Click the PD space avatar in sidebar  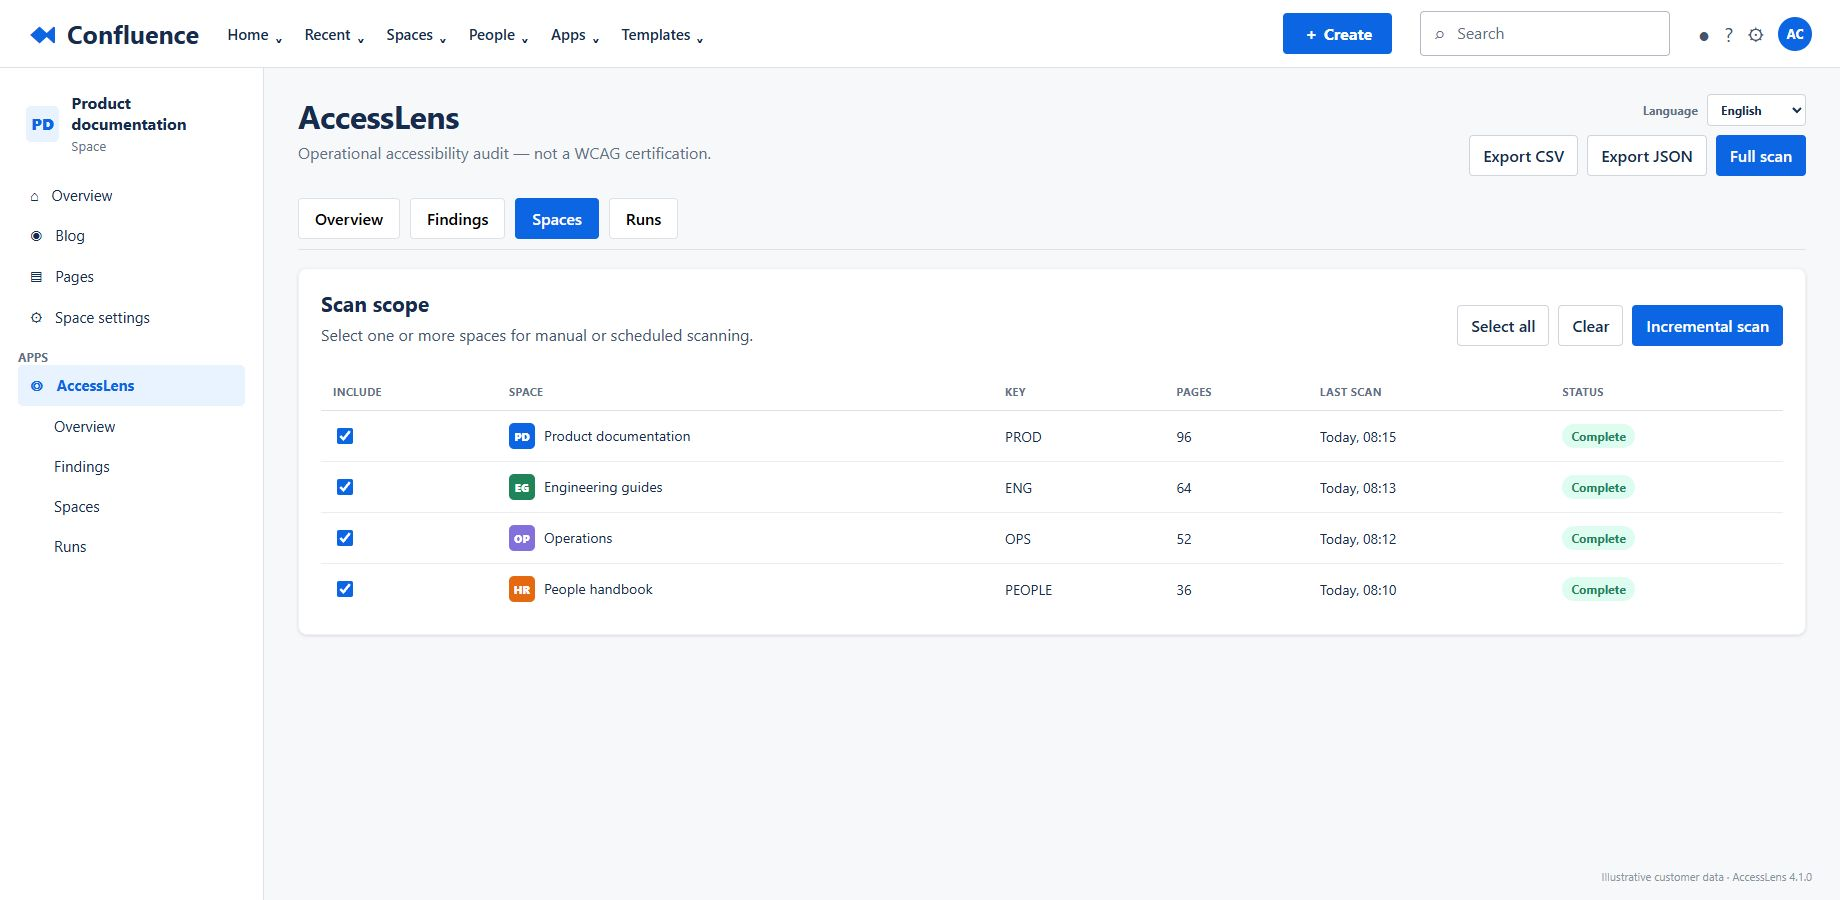[x=43, y=125]
